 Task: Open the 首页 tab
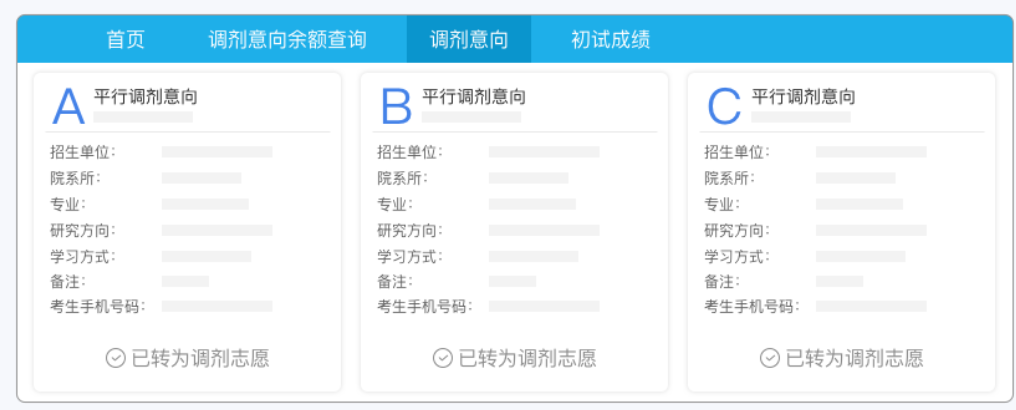click(x=126, y=40)
